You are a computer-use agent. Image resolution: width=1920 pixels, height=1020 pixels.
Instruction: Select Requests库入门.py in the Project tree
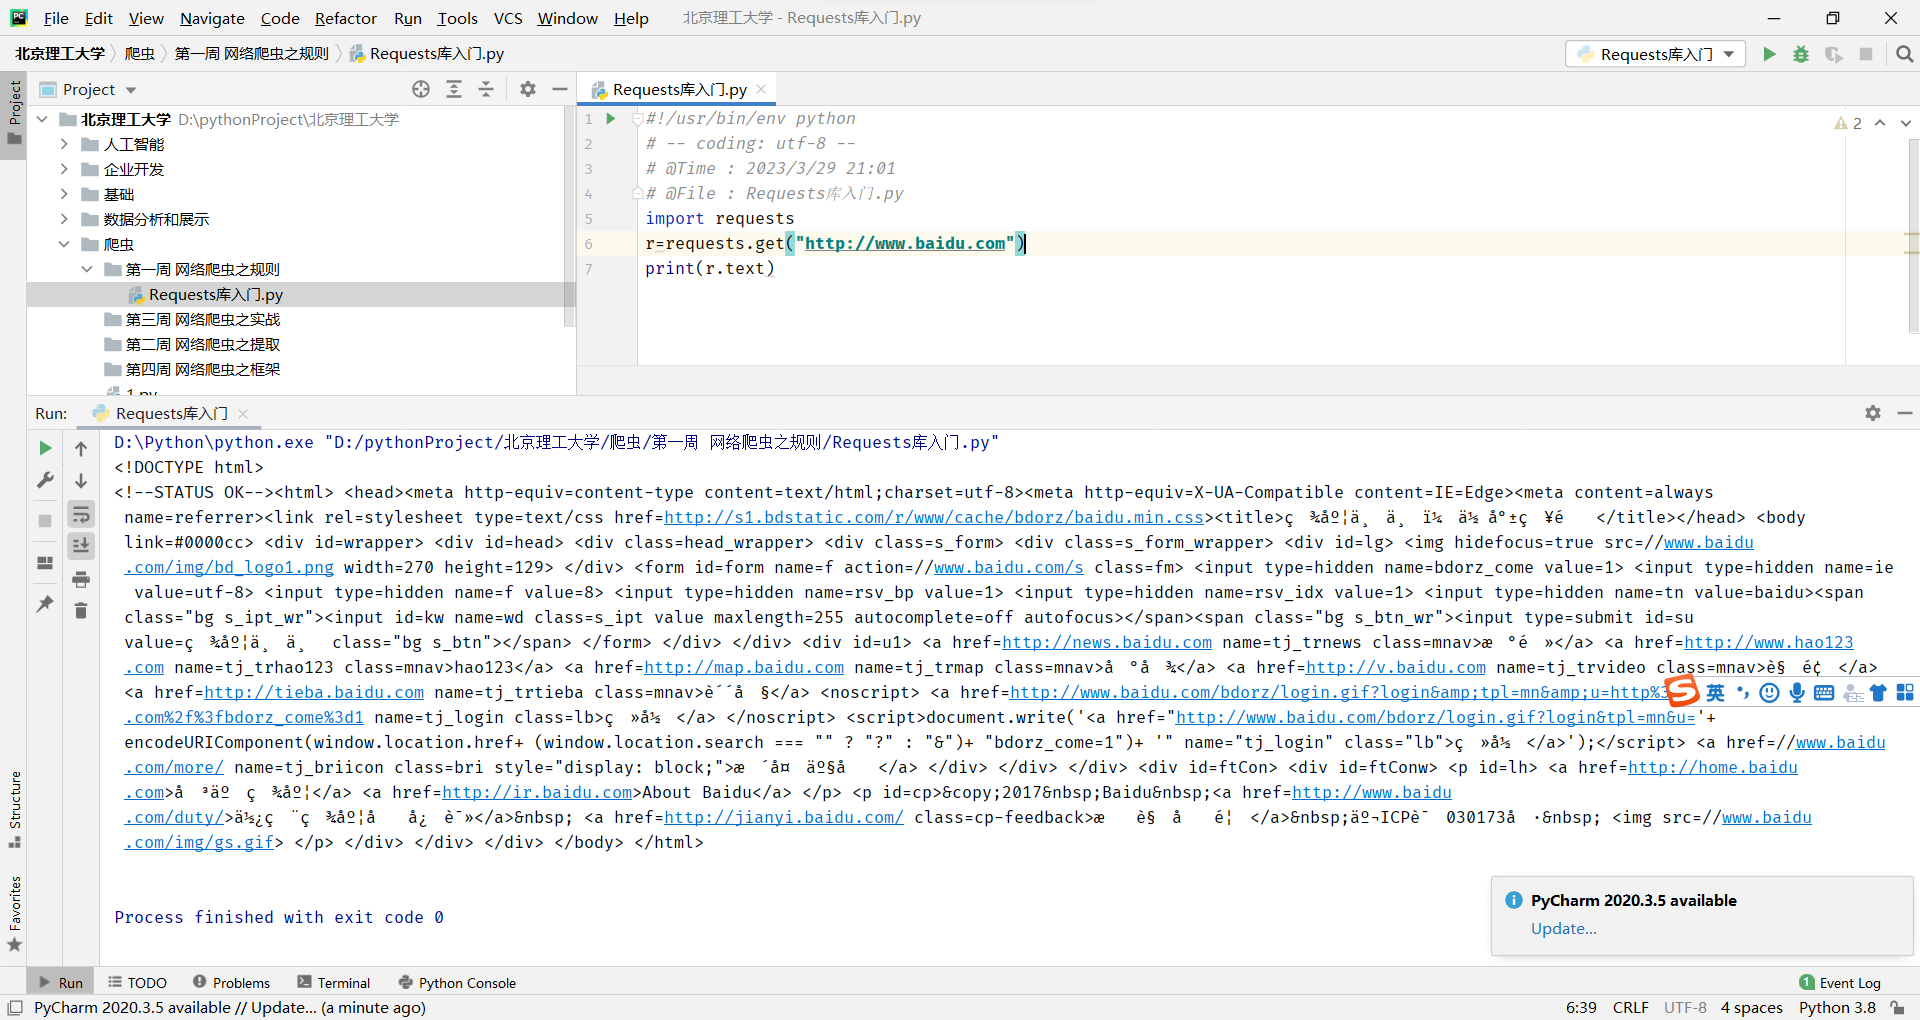click(x=216, y=294)
